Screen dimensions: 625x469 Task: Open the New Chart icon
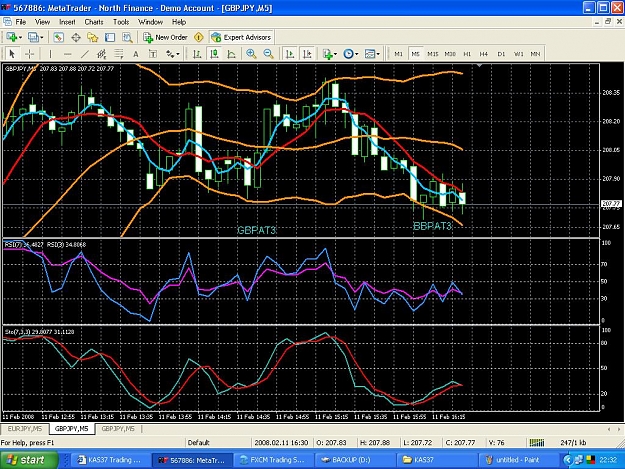click(11, 37)
